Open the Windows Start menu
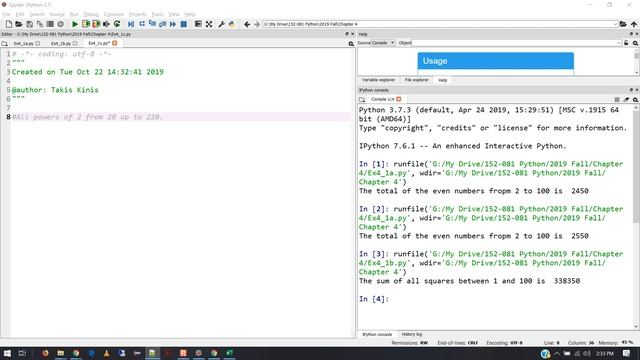This screenshot has width=640, height=360. click(7, 353)
